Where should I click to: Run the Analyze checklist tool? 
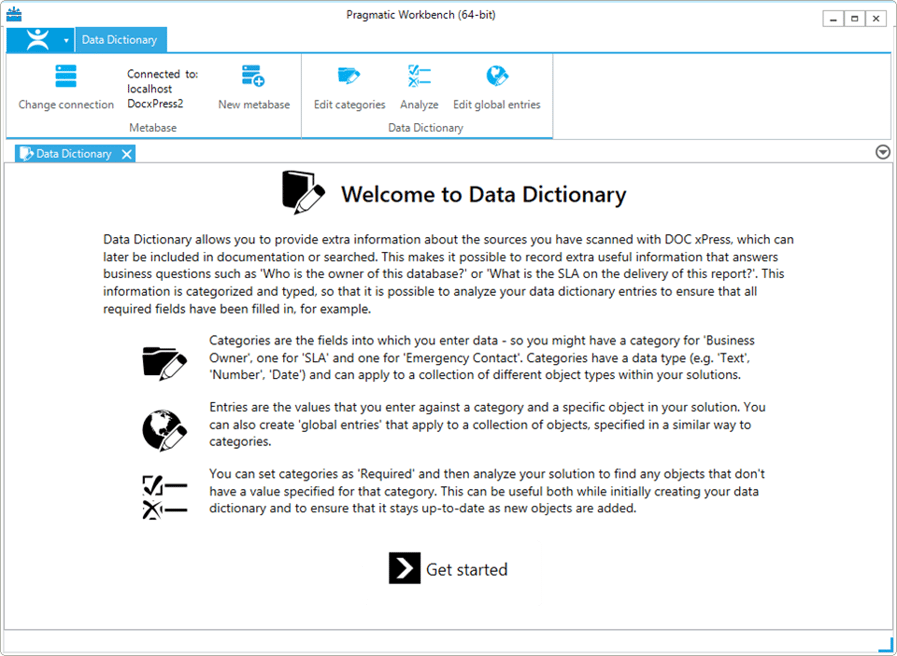point(419,77)
